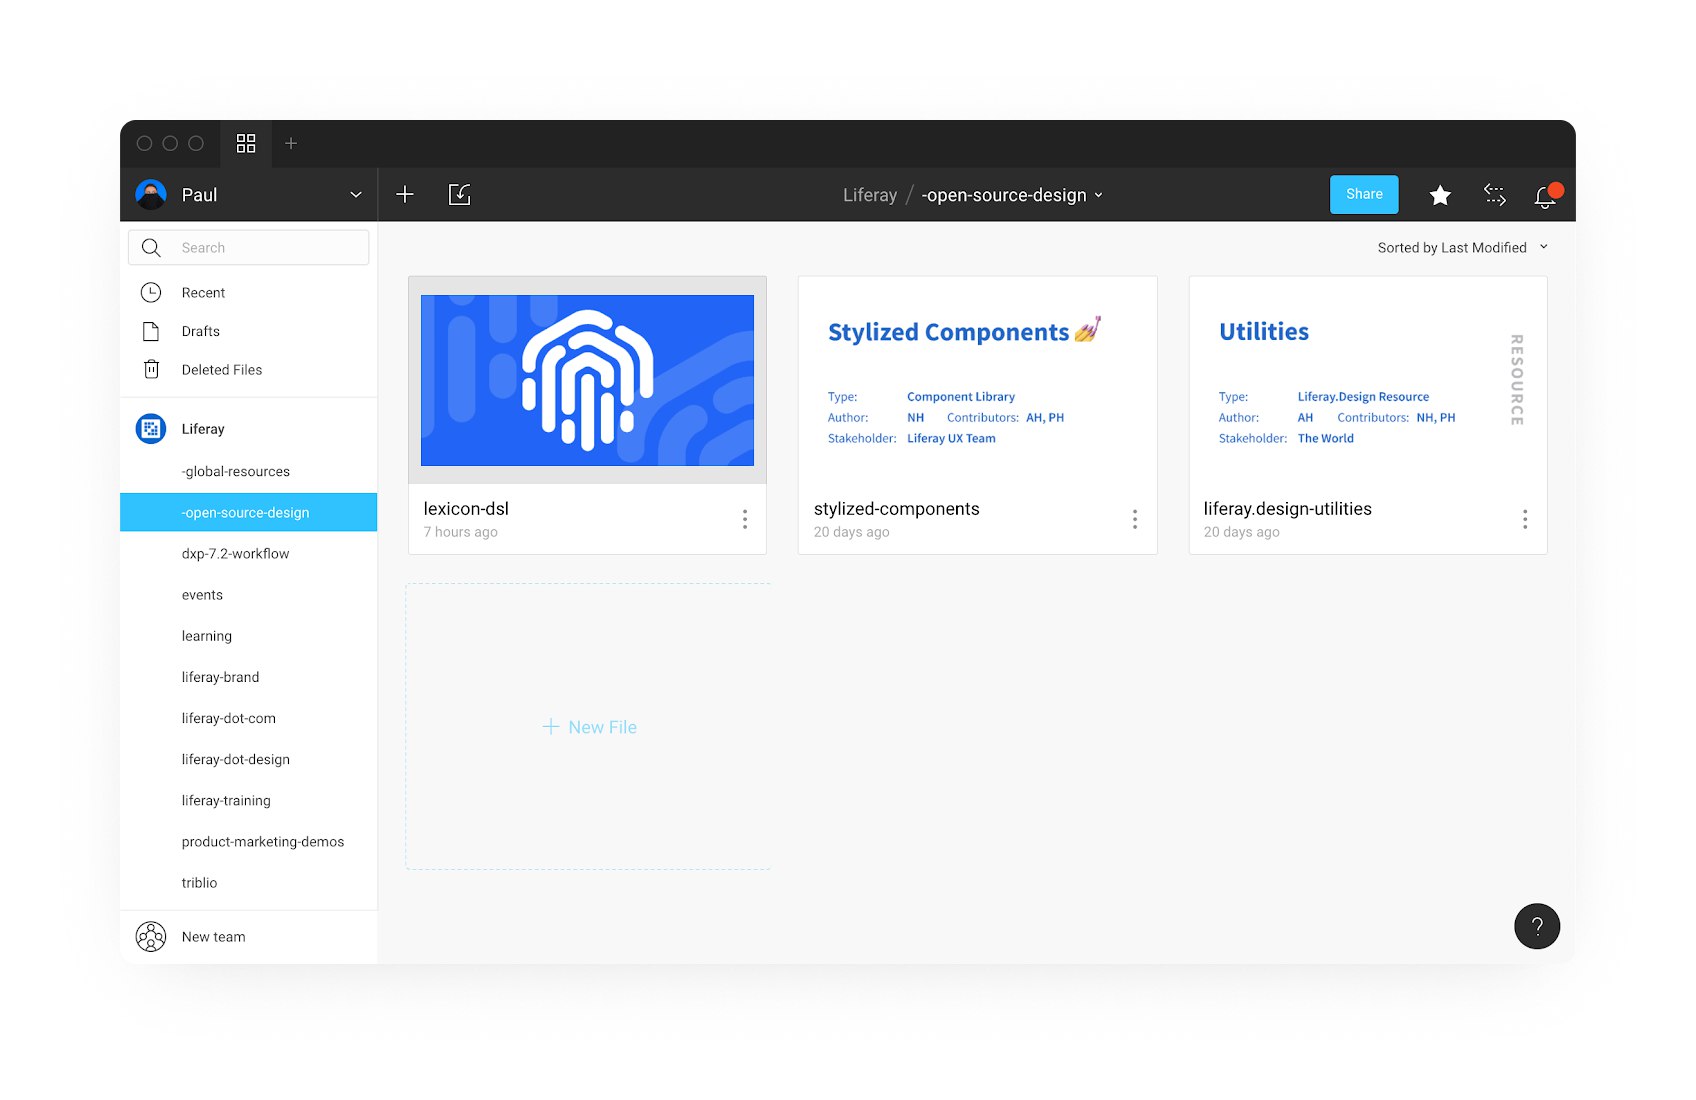Open more options for stylized-components file
The height and width of the screenshot is (1100, 1696).
pos(1135,519)
